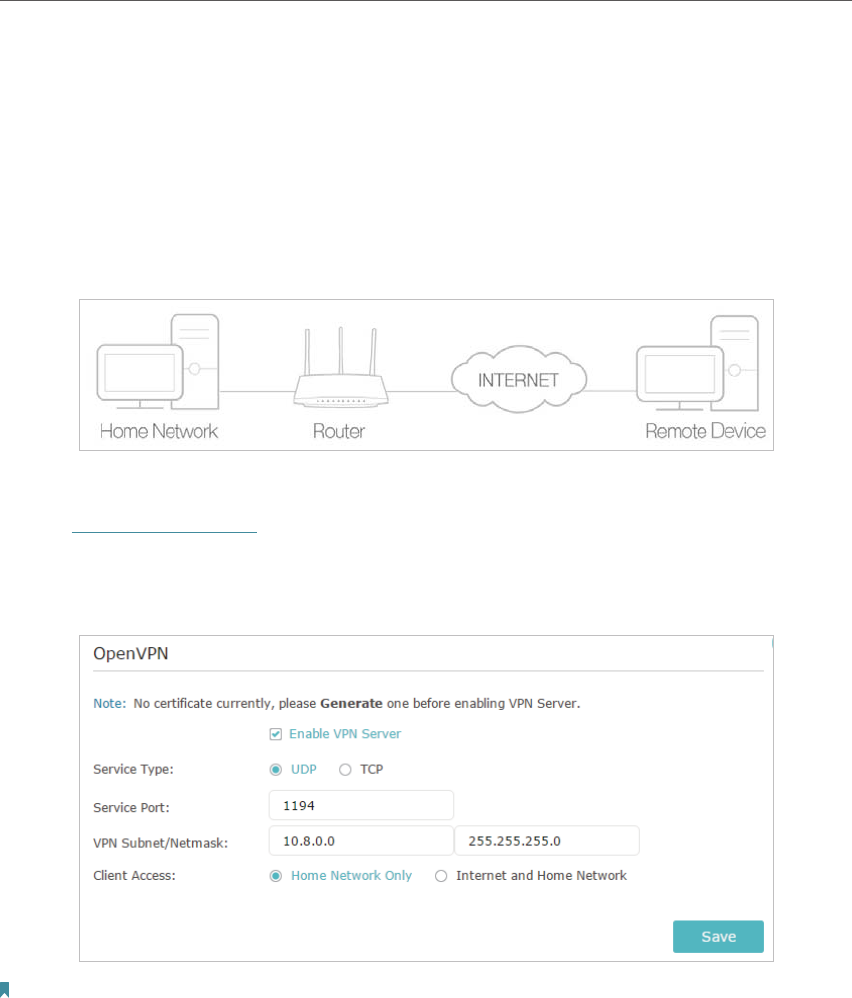Viewport: 852px width, 998px height.
Task: Click the INTERNET cloud icon
Action: pyautogui.click(x=519, y=379)
